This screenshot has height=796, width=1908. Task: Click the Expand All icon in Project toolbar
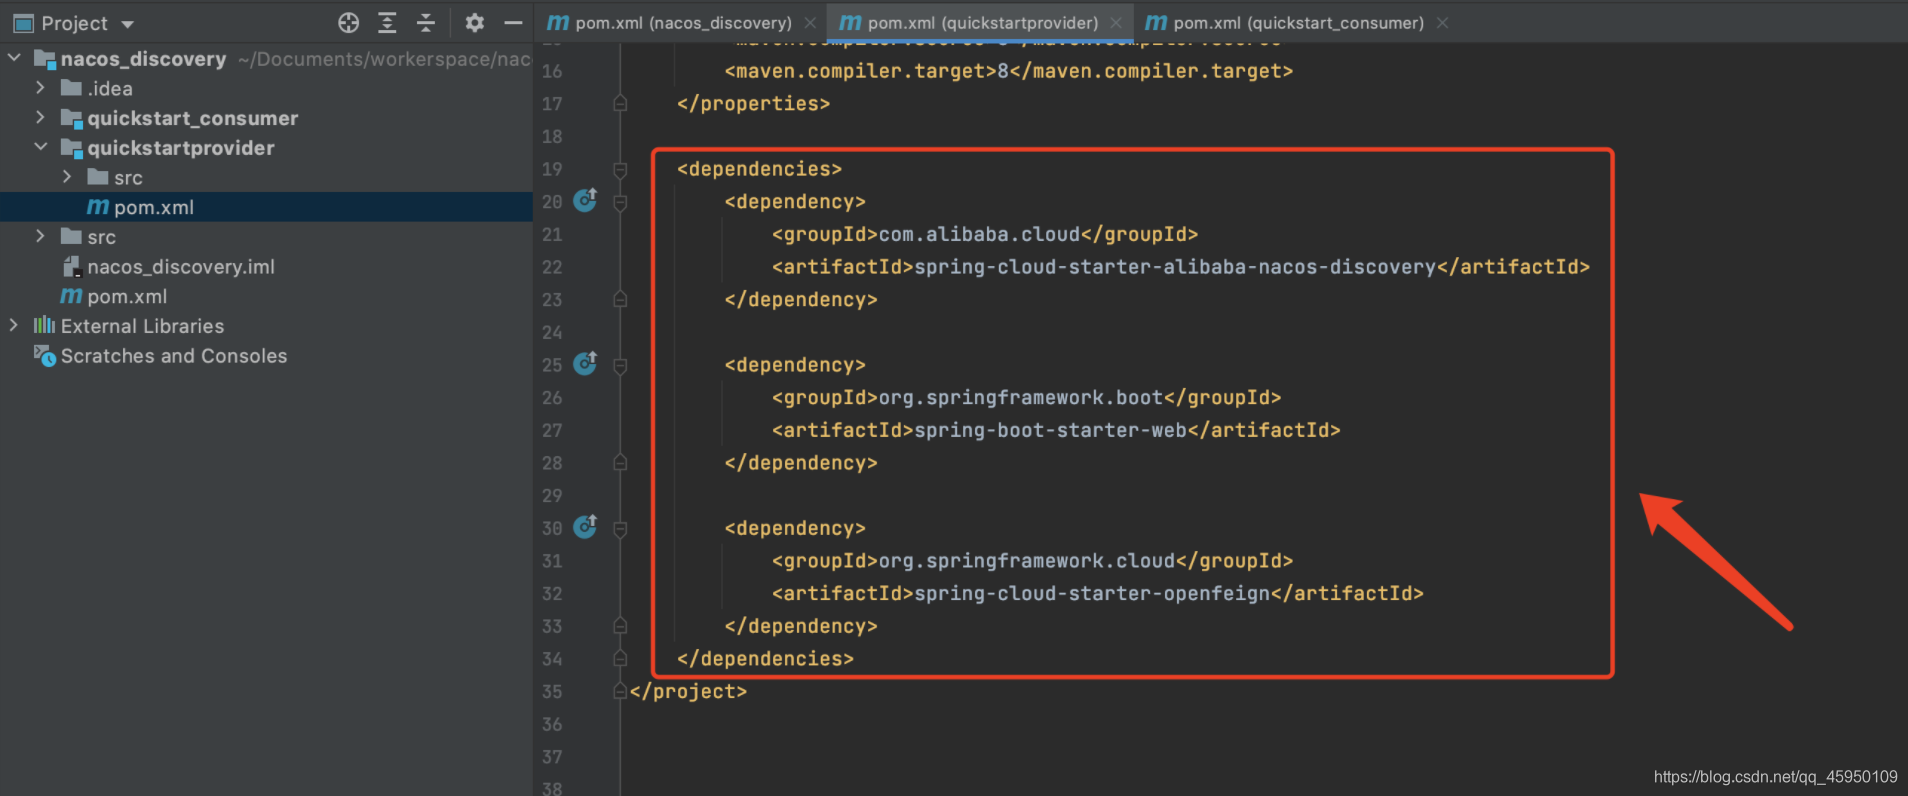point(387,23)
